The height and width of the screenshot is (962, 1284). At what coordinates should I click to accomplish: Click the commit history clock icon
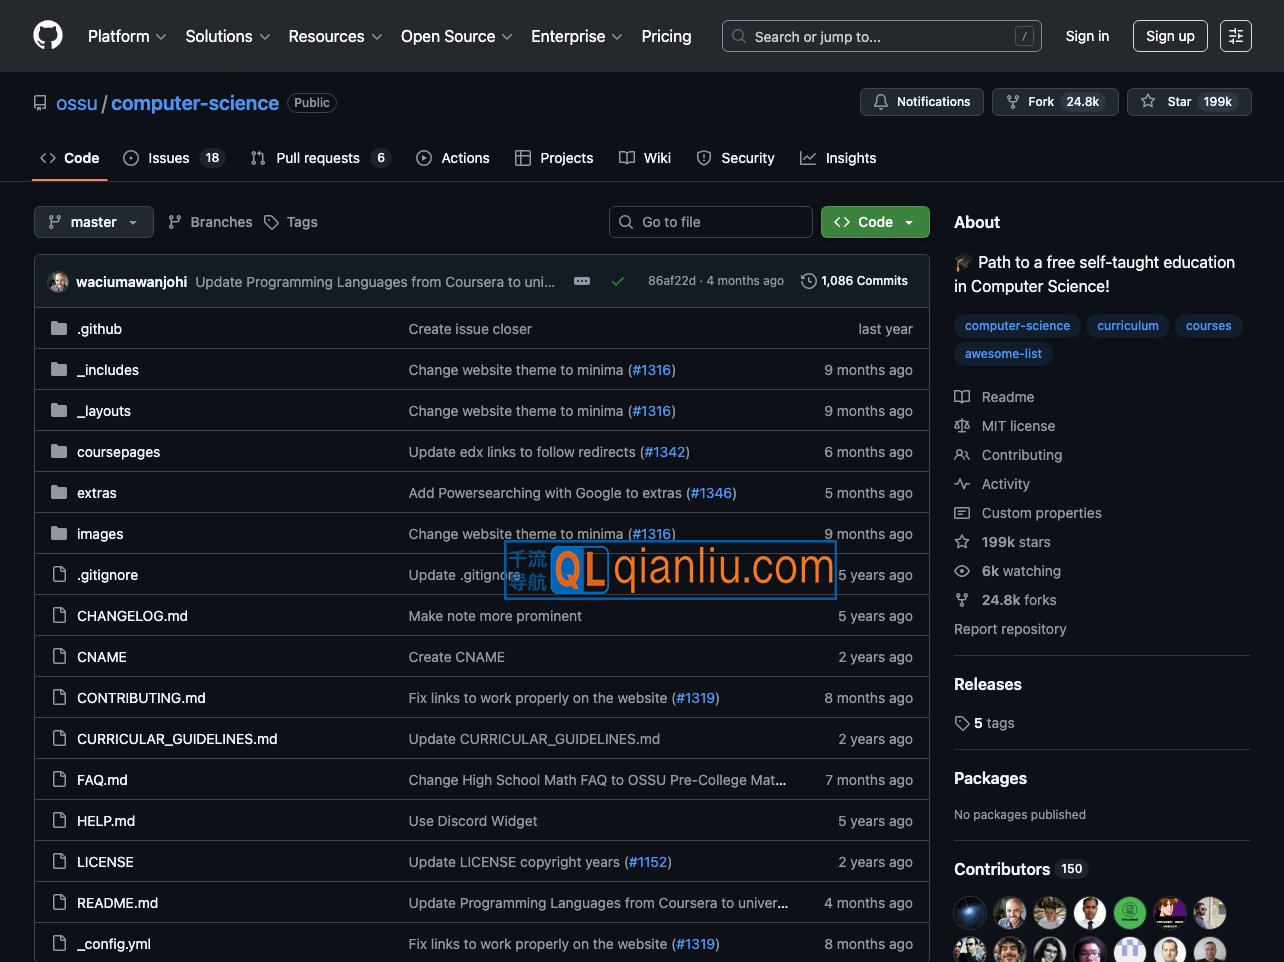coord(808,281)
